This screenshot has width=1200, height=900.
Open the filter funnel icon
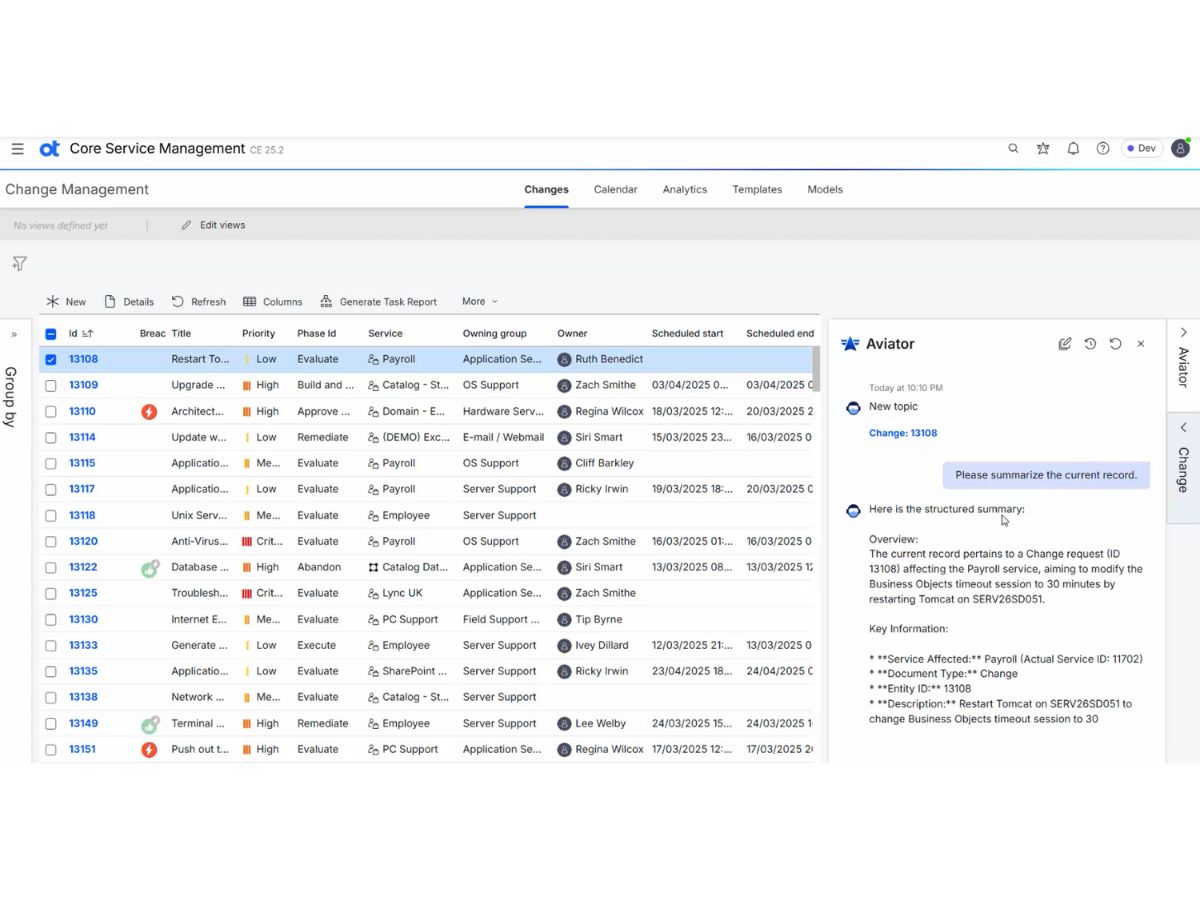point(19,264)
